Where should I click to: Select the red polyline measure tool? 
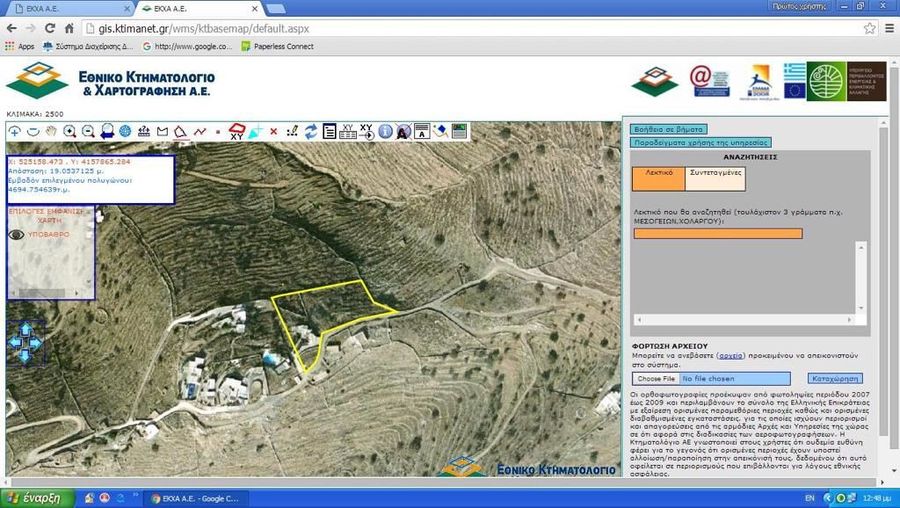(200, 131)
